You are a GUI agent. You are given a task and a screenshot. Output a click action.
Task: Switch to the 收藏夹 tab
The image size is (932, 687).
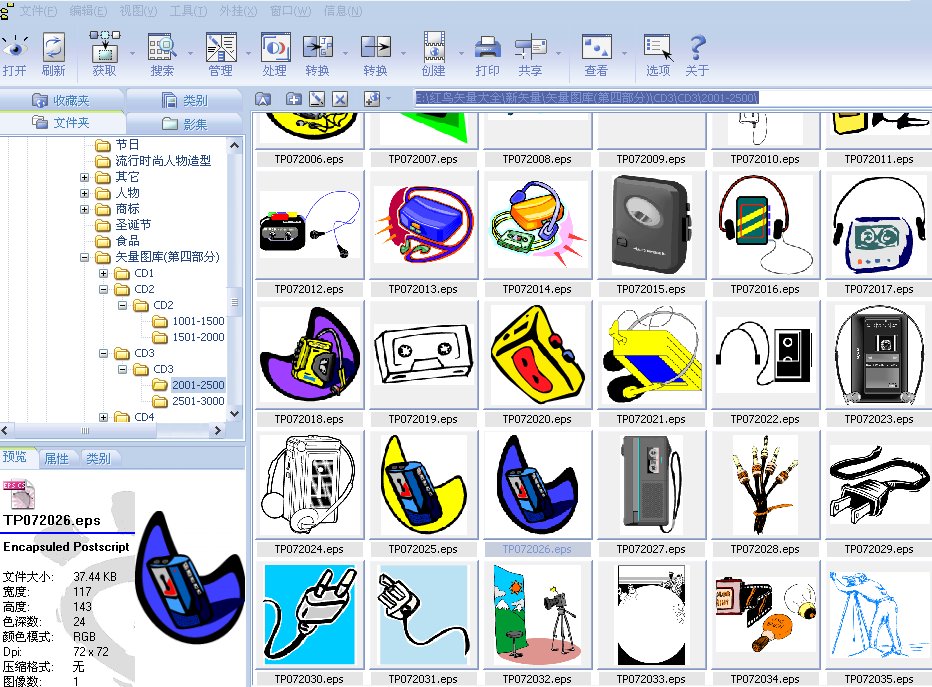(x=61, y=100)
